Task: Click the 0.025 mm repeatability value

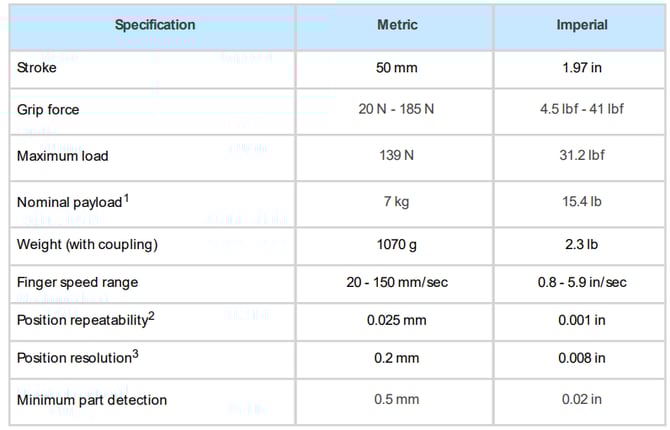Action: point(397,320)
